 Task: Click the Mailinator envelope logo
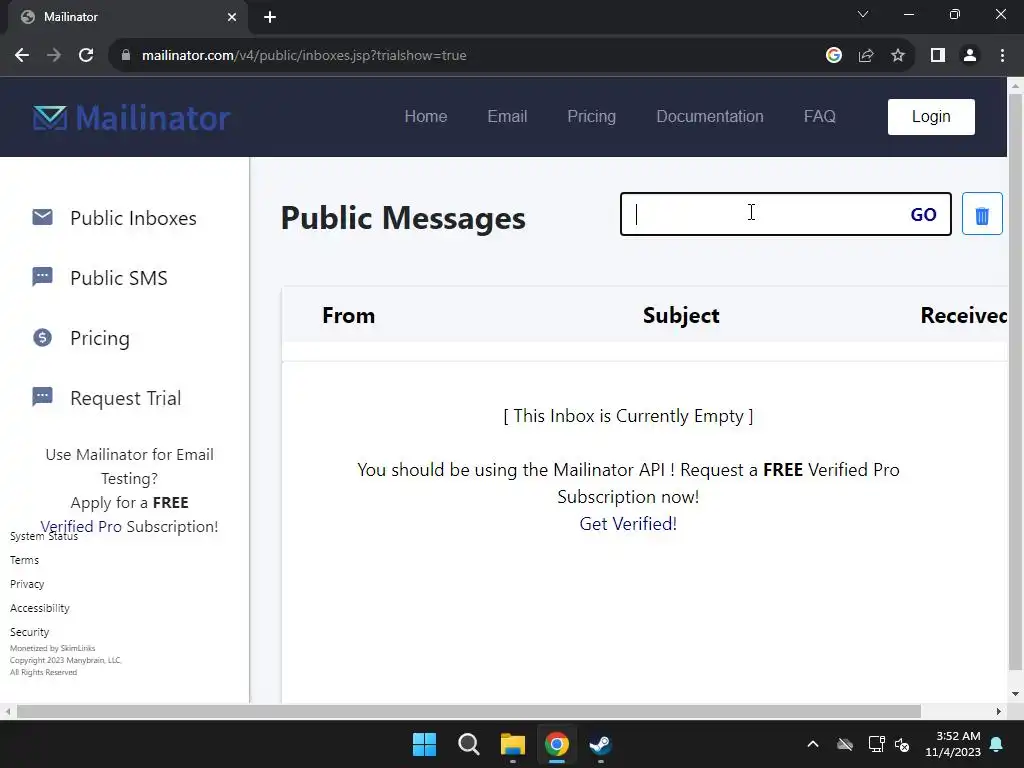tap(50, 118)
